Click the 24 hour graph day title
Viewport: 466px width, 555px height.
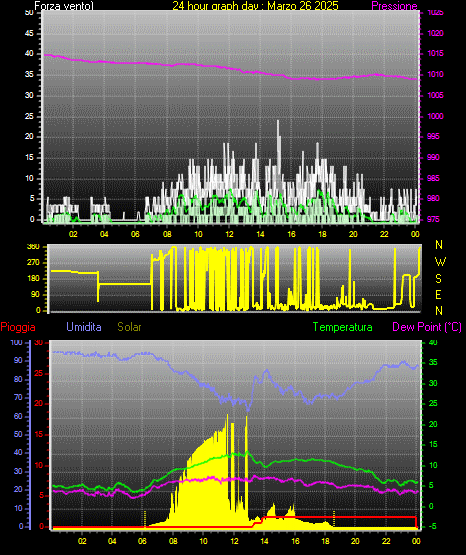[x=255, y=6]
